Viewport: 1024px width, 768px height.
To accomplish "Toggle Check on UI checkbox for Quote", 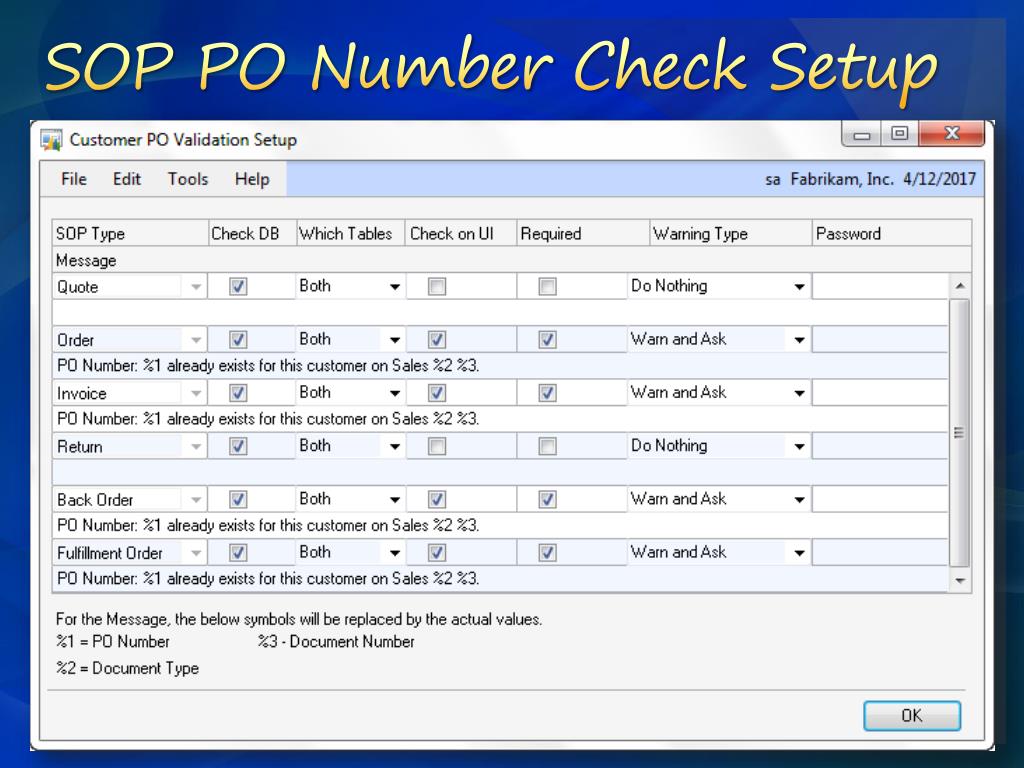I will tap(437, 287).
